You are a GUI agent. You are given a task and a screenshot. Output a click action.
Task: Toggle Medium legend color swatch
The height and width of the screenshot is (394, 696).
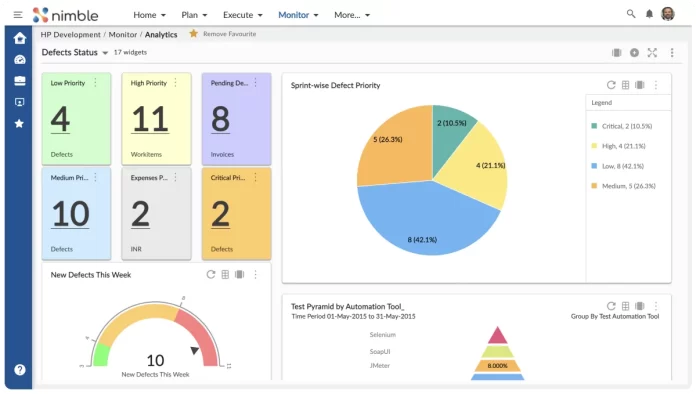coord(594,186)
